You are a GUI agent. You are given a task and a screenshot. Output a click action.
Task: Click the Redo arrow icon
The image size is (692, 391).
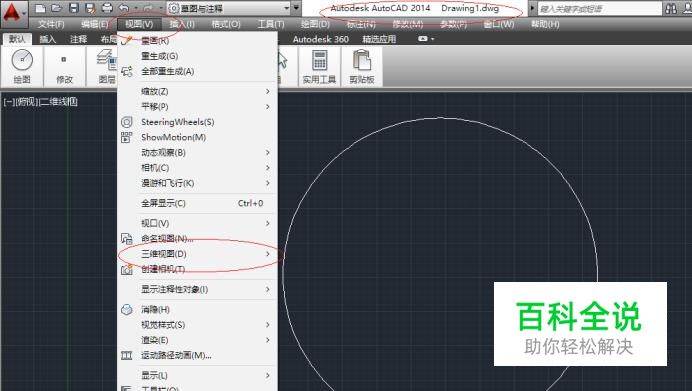(x=148, y=8)
